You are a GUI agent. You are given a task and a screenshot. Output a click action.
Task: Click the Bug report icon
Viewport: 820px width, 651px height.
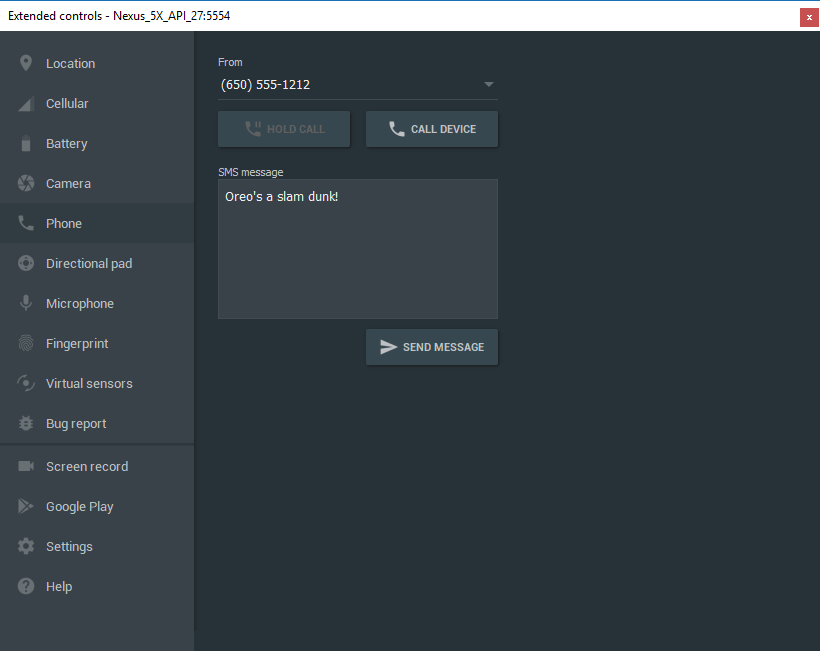click(x=26, y=423)
